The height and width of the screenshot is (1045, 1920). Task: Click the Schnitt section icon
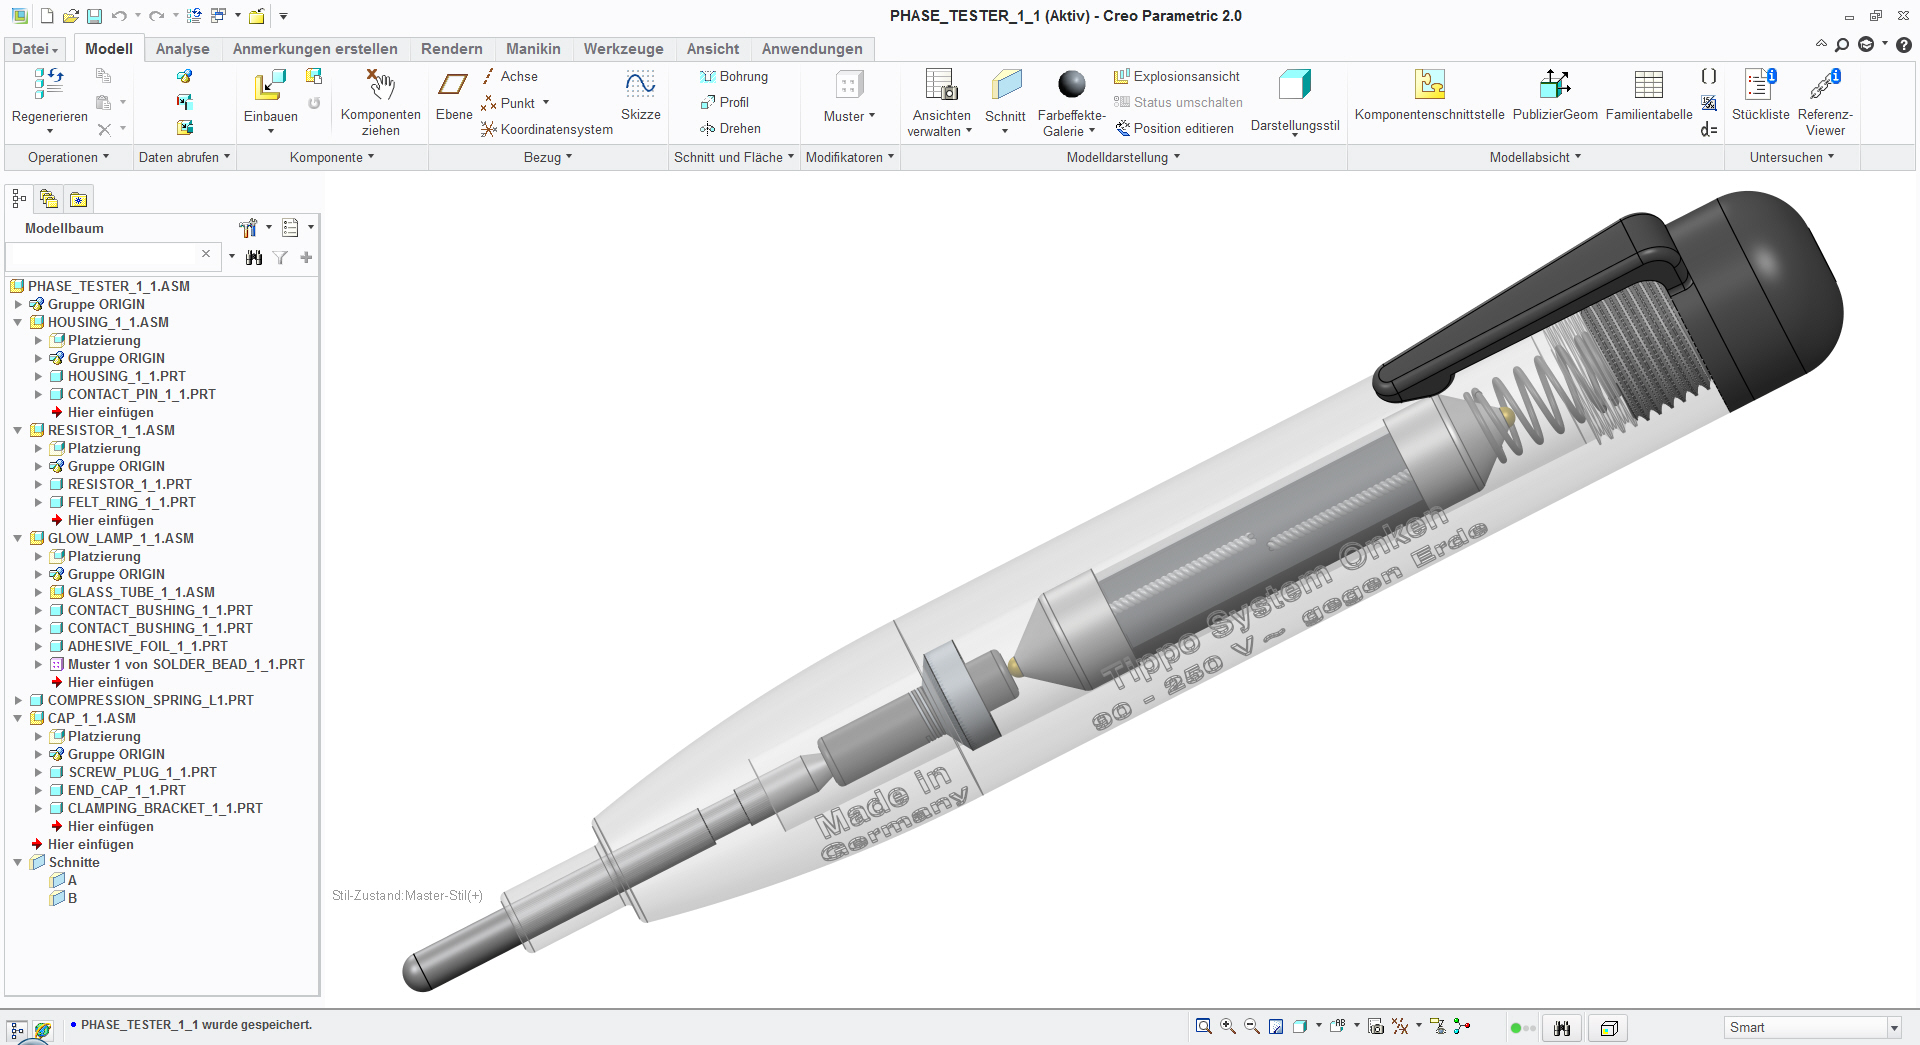click(x=1006, y=85)
